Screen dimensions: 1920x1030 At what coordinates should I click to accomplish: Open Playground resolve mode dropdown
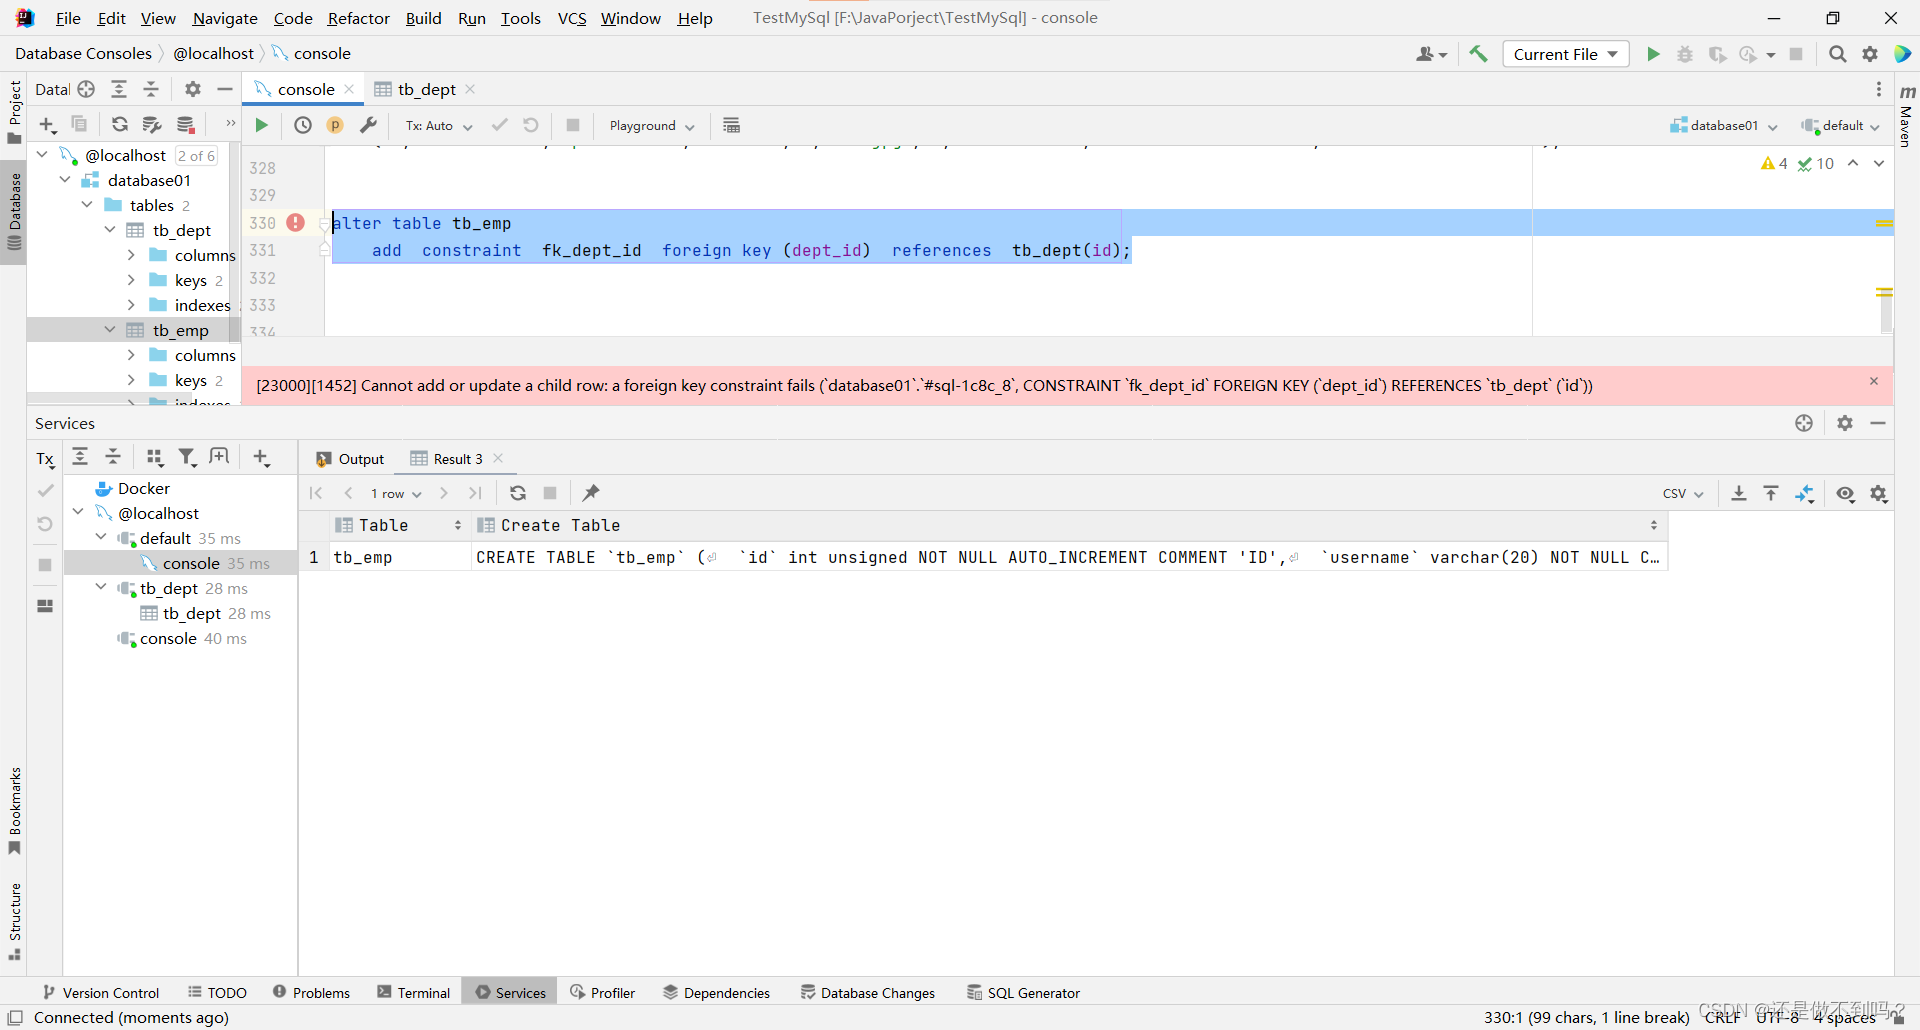pyautogui.click(x=652, y=126)
